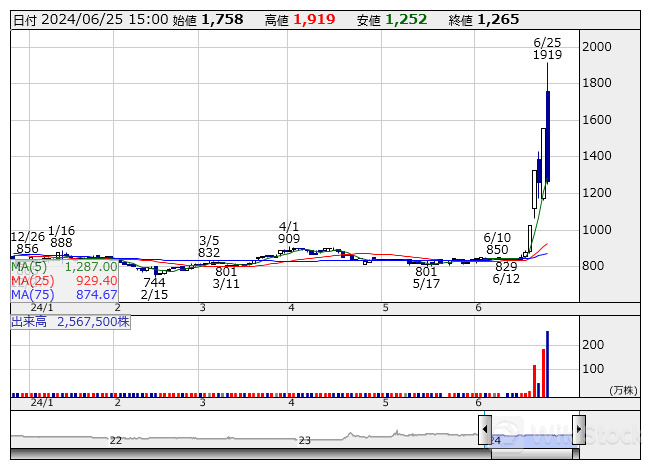
Task: Select the green MA(5) legend entry
Action: pos(64,267)
